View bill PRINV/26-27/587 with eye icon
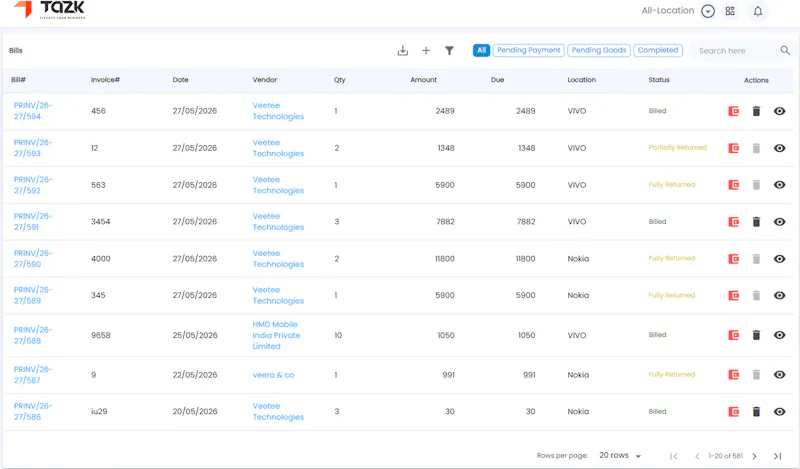This screenshot has height=469, width=800. click(x=779, y=375)
